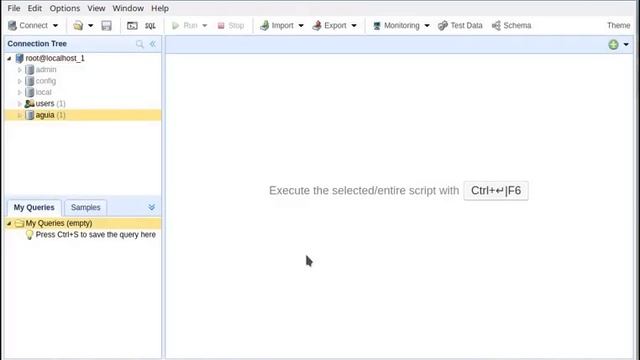Click the Theme option
This screenshot has height=360, width=640.
point(618,25)
